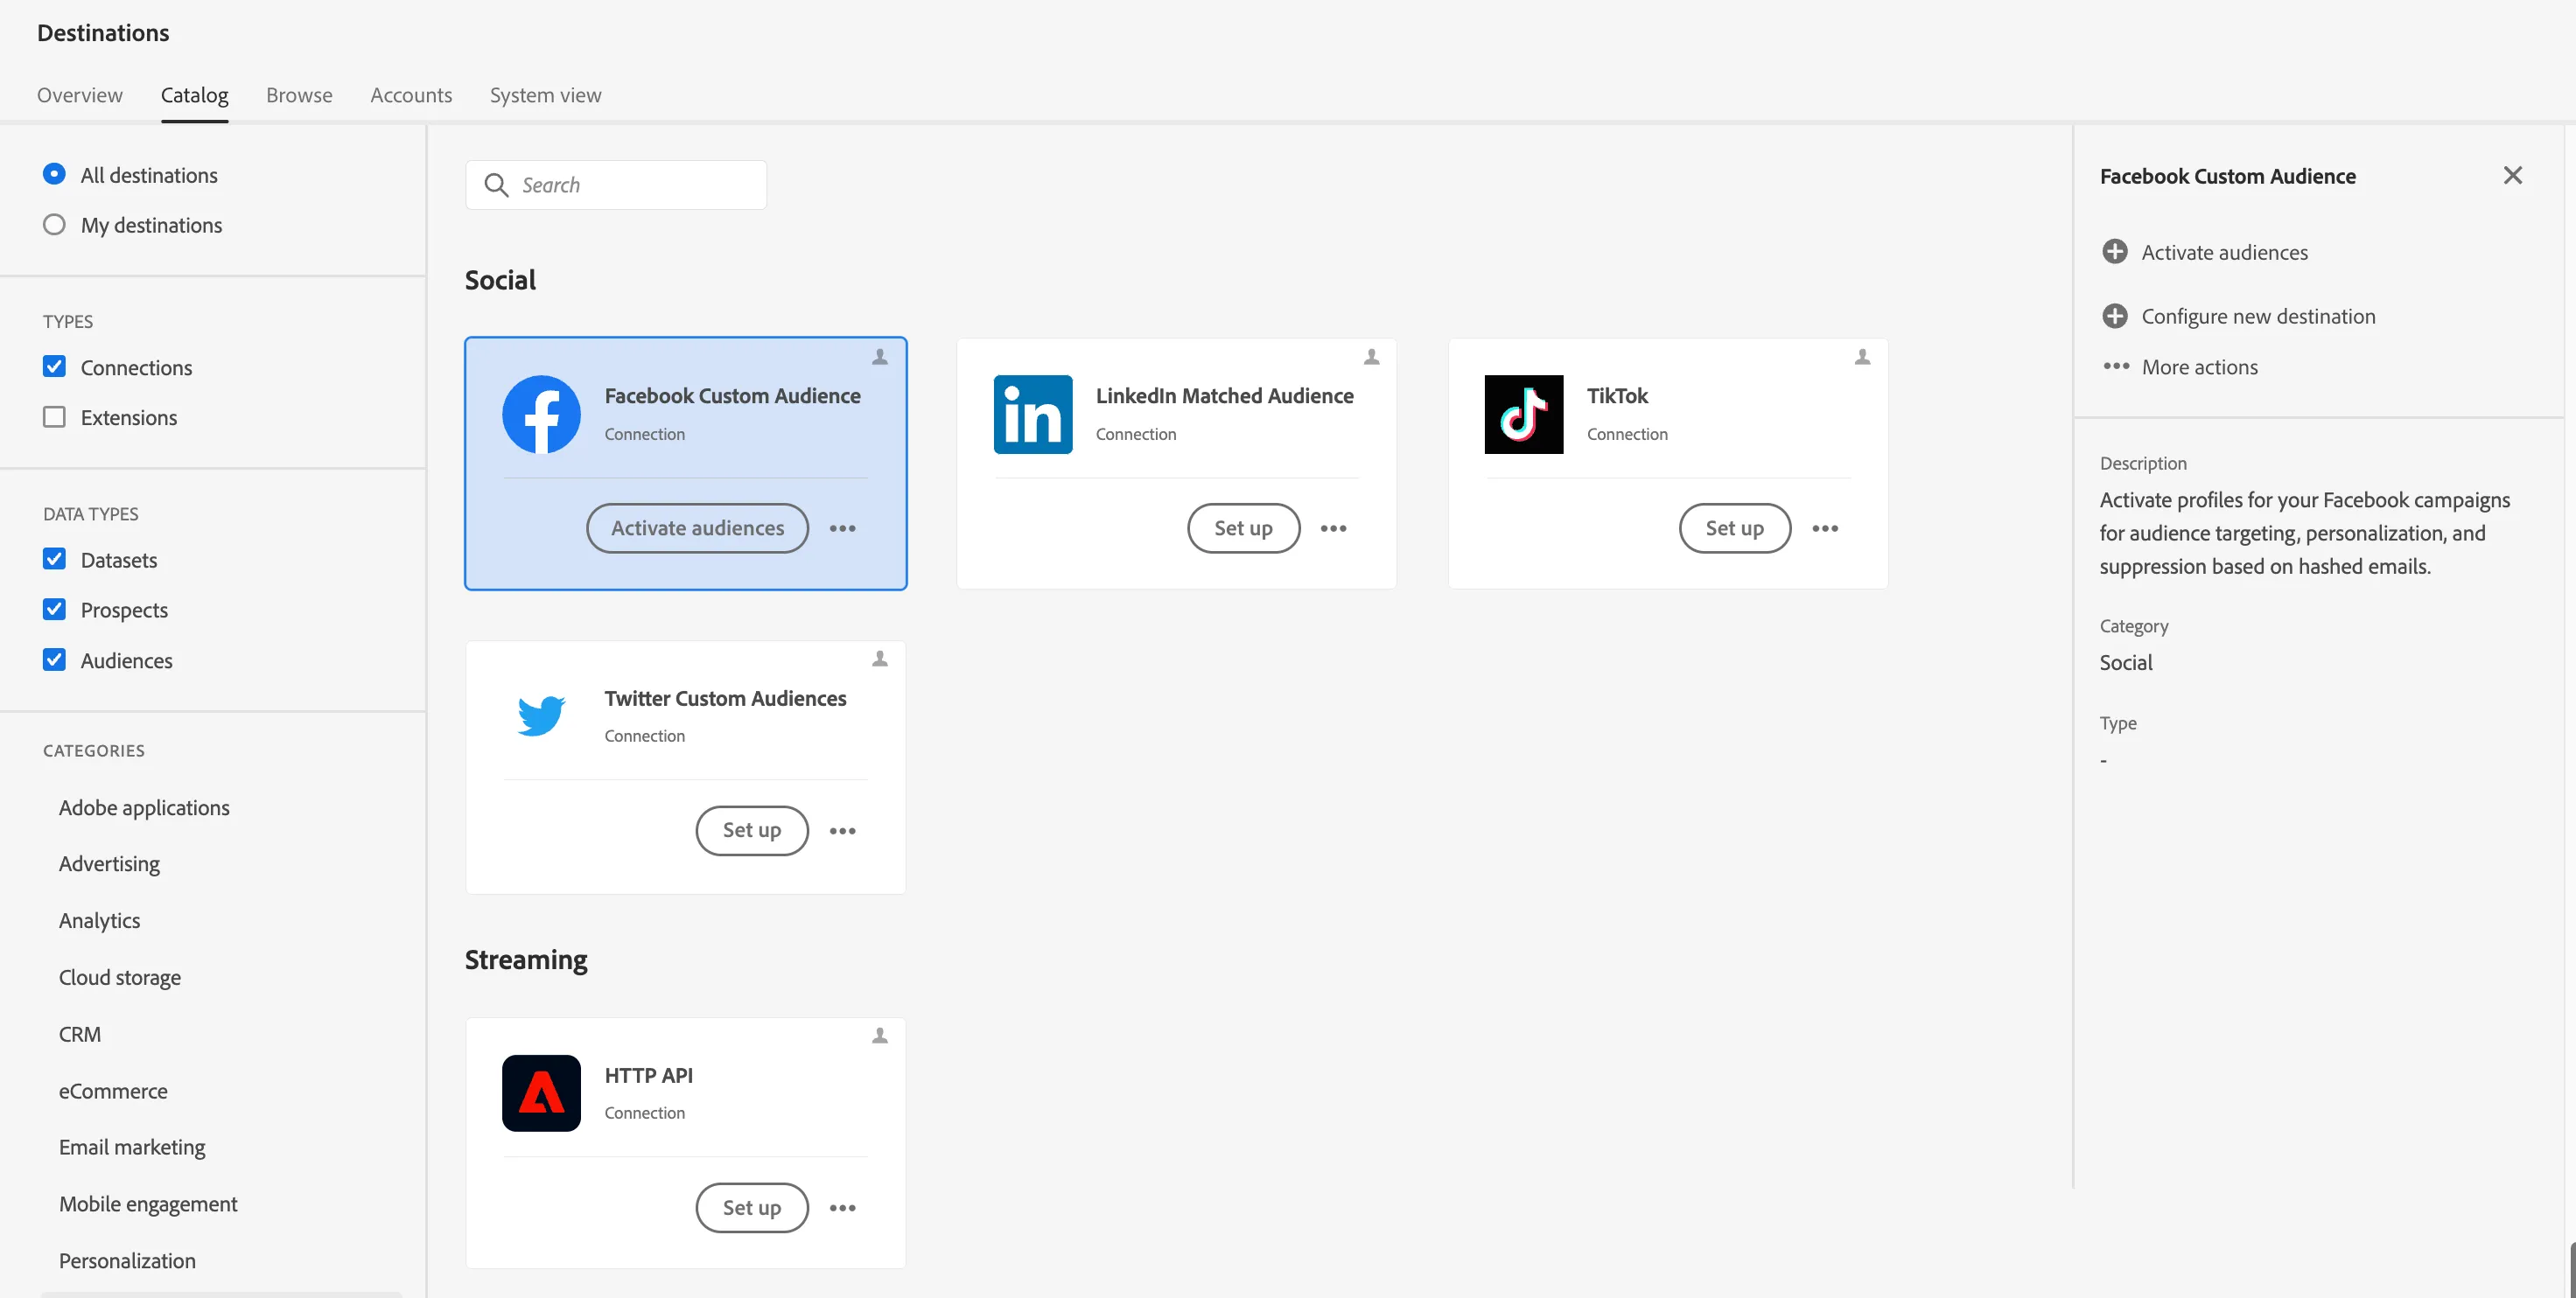Click Set up on TikTok card

point(1734,528)
